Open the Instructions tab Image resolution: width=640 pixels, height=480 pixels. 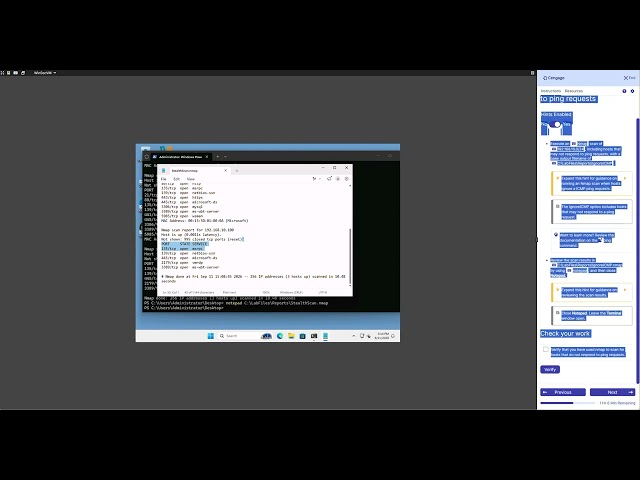tap(551, 91)
